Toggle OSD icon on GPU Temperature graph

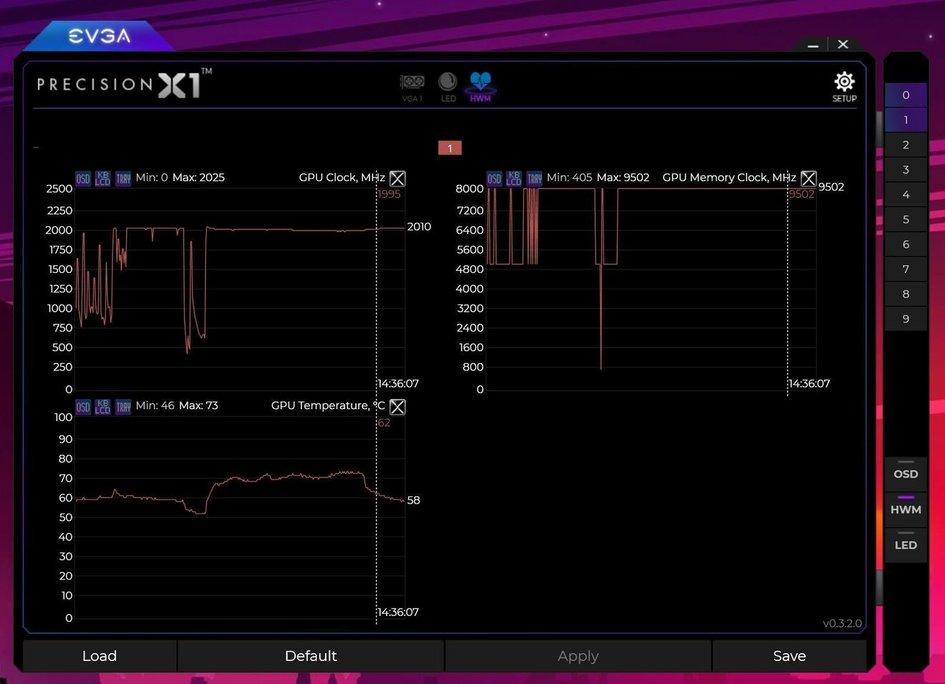coord(83,406)
